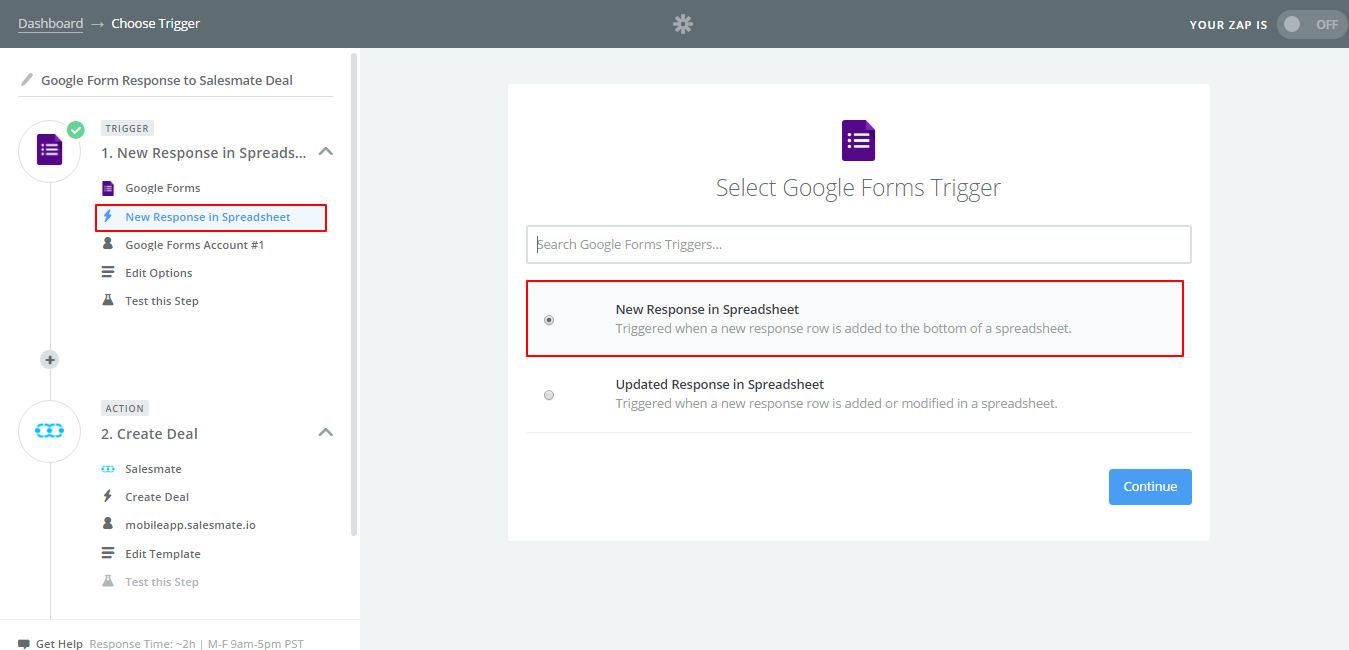Click lightning bolt icon beside New Response in Spreadsheet
This screenshot has width=1349, height=650.
(x=108, y=216)
